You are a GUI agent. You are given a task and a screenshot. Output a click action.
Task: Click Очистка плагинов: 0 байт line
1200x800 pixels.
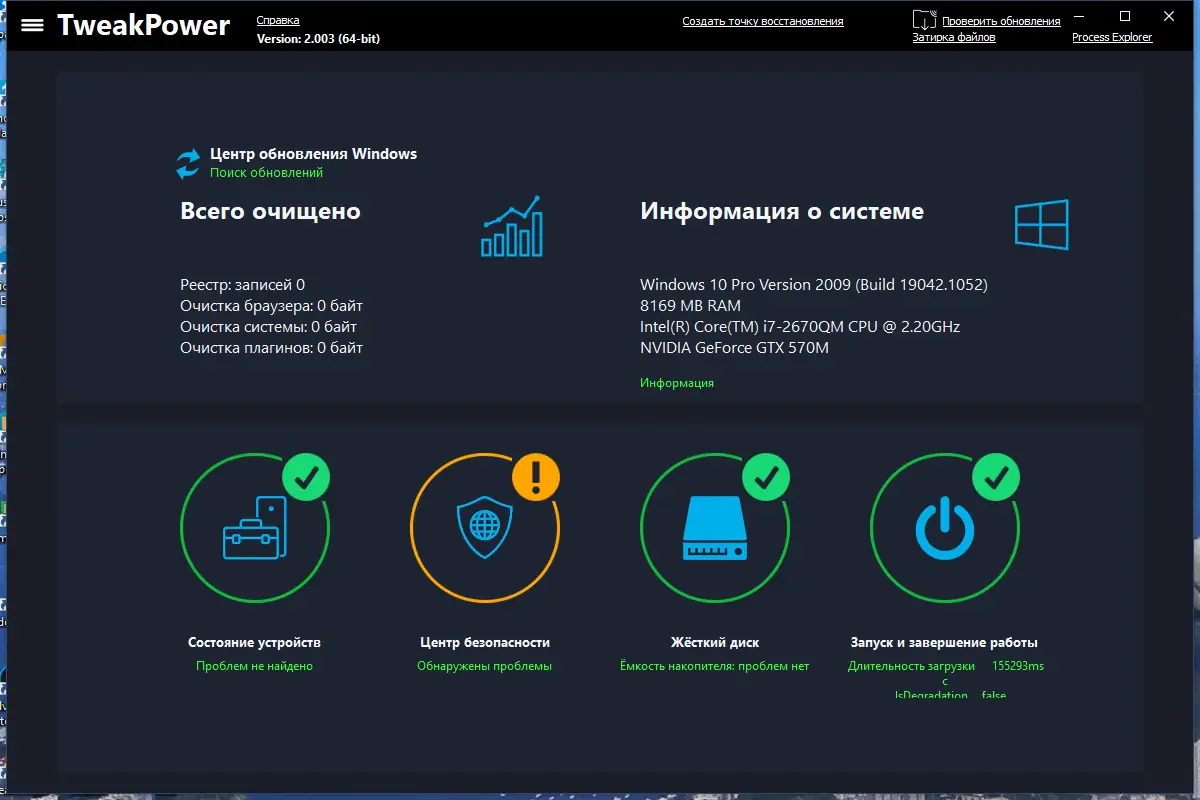[271, 348]
